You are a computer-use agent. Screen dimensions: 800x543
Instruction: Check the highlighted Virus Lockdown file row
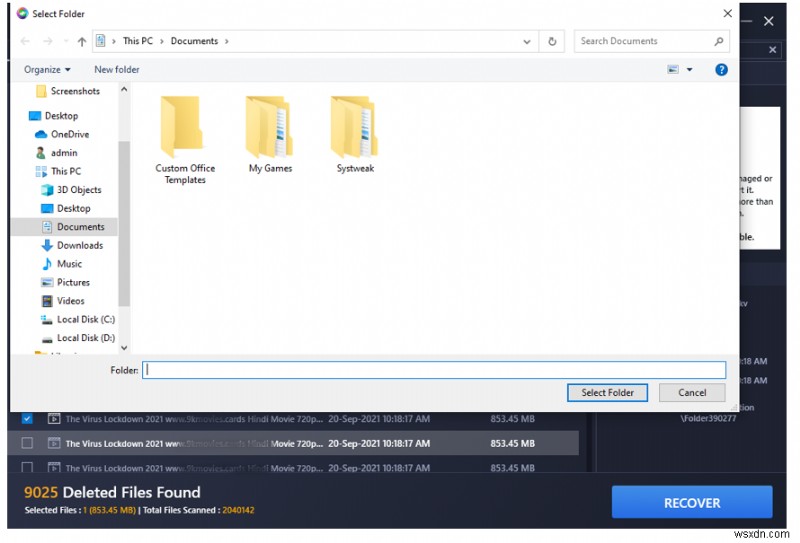point(27,443)
